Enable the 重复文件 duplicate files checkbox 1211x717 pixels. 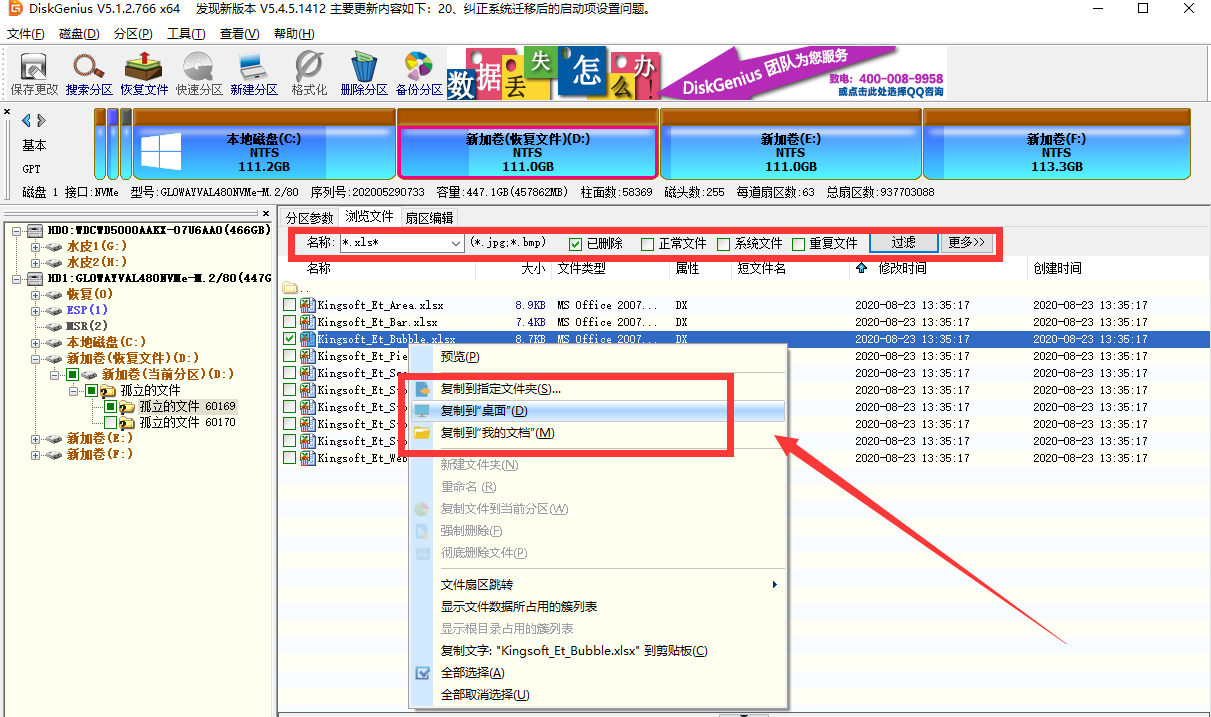pyautogui.click(x=799, y=244)
